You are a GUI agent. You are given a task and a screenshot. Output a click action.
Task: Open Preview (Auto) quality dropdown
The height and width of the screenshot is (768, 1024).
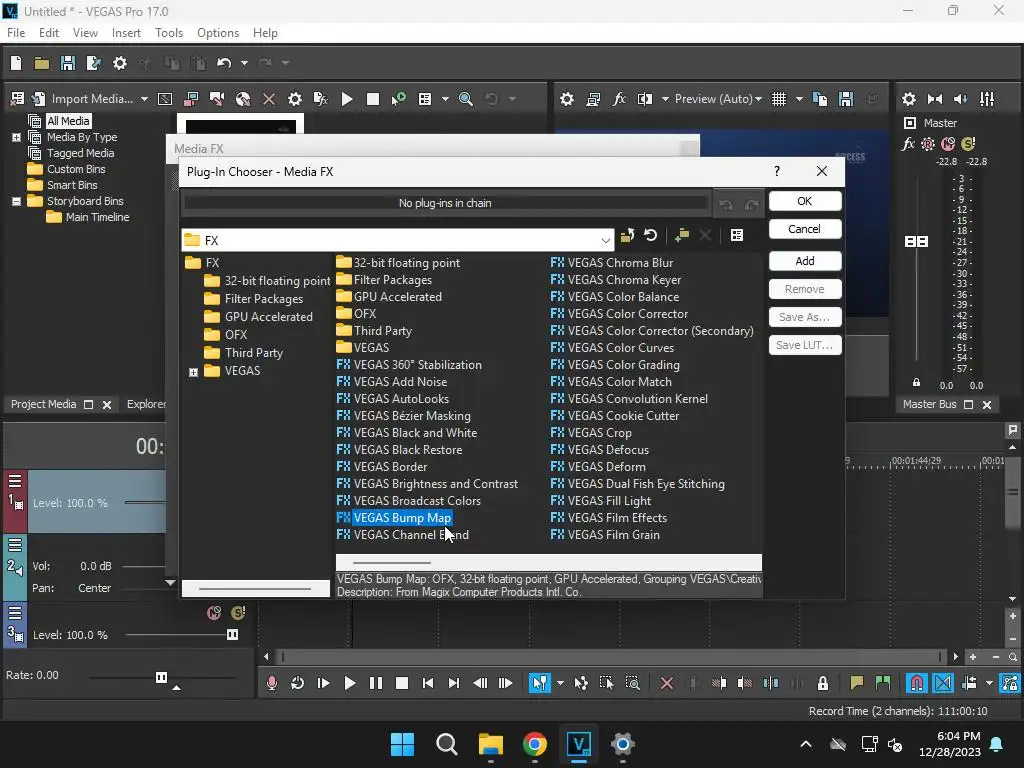718,99
